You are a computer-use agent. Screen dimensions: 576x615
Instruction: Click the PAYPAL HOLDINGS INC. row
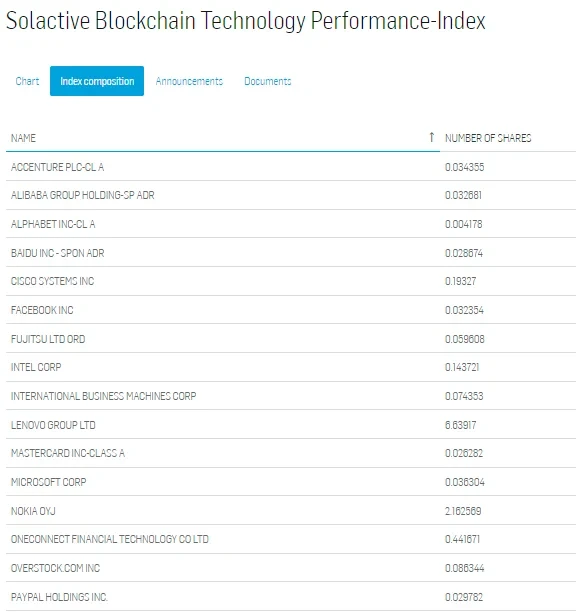point(291,597)
